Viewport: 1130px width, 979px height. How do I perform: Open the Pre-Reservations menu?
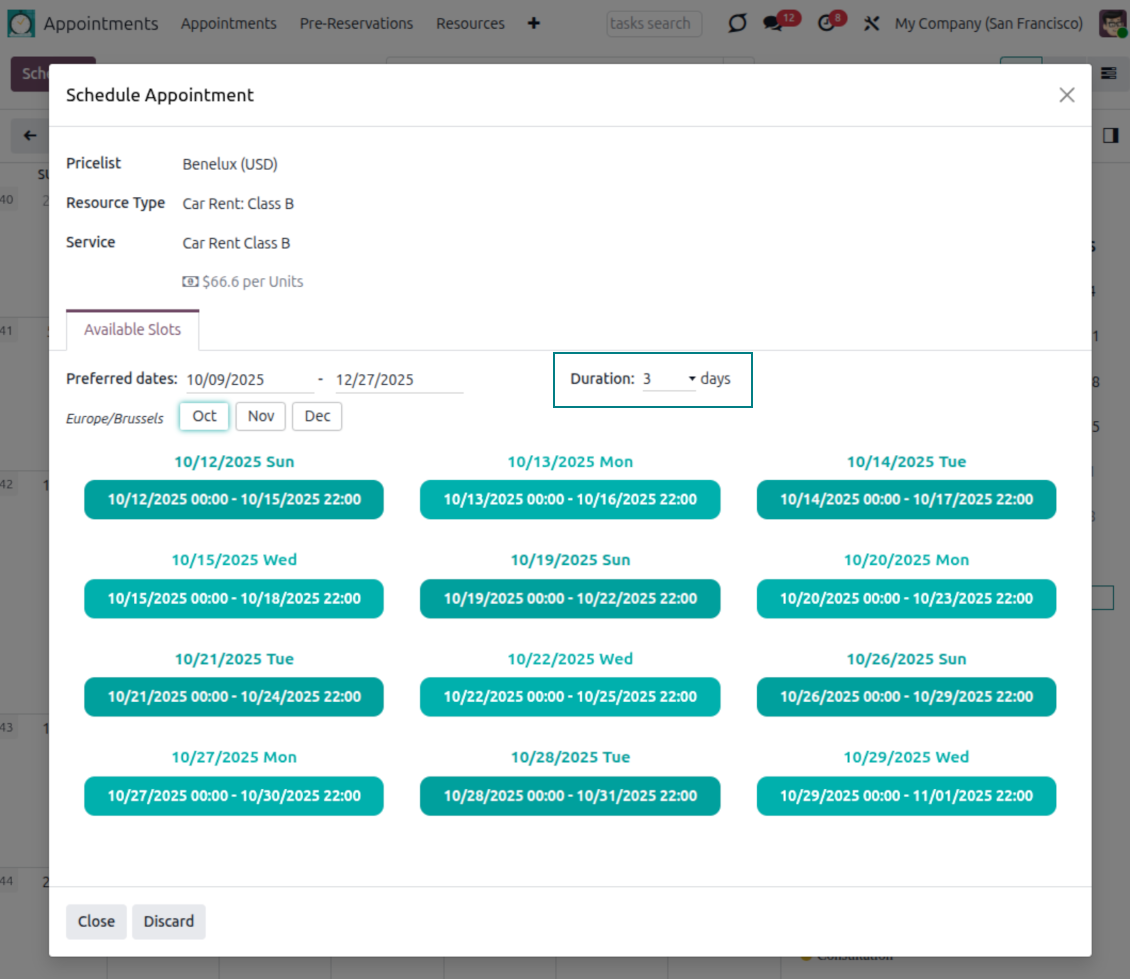pyautogui.click(x=356, y=23)
